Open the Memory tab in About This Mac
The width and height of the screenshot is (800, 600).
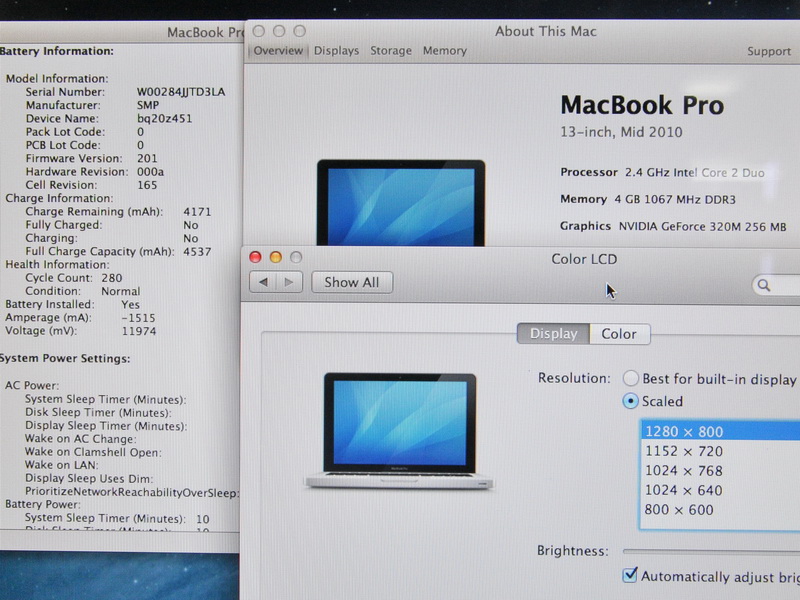point(444,51)
